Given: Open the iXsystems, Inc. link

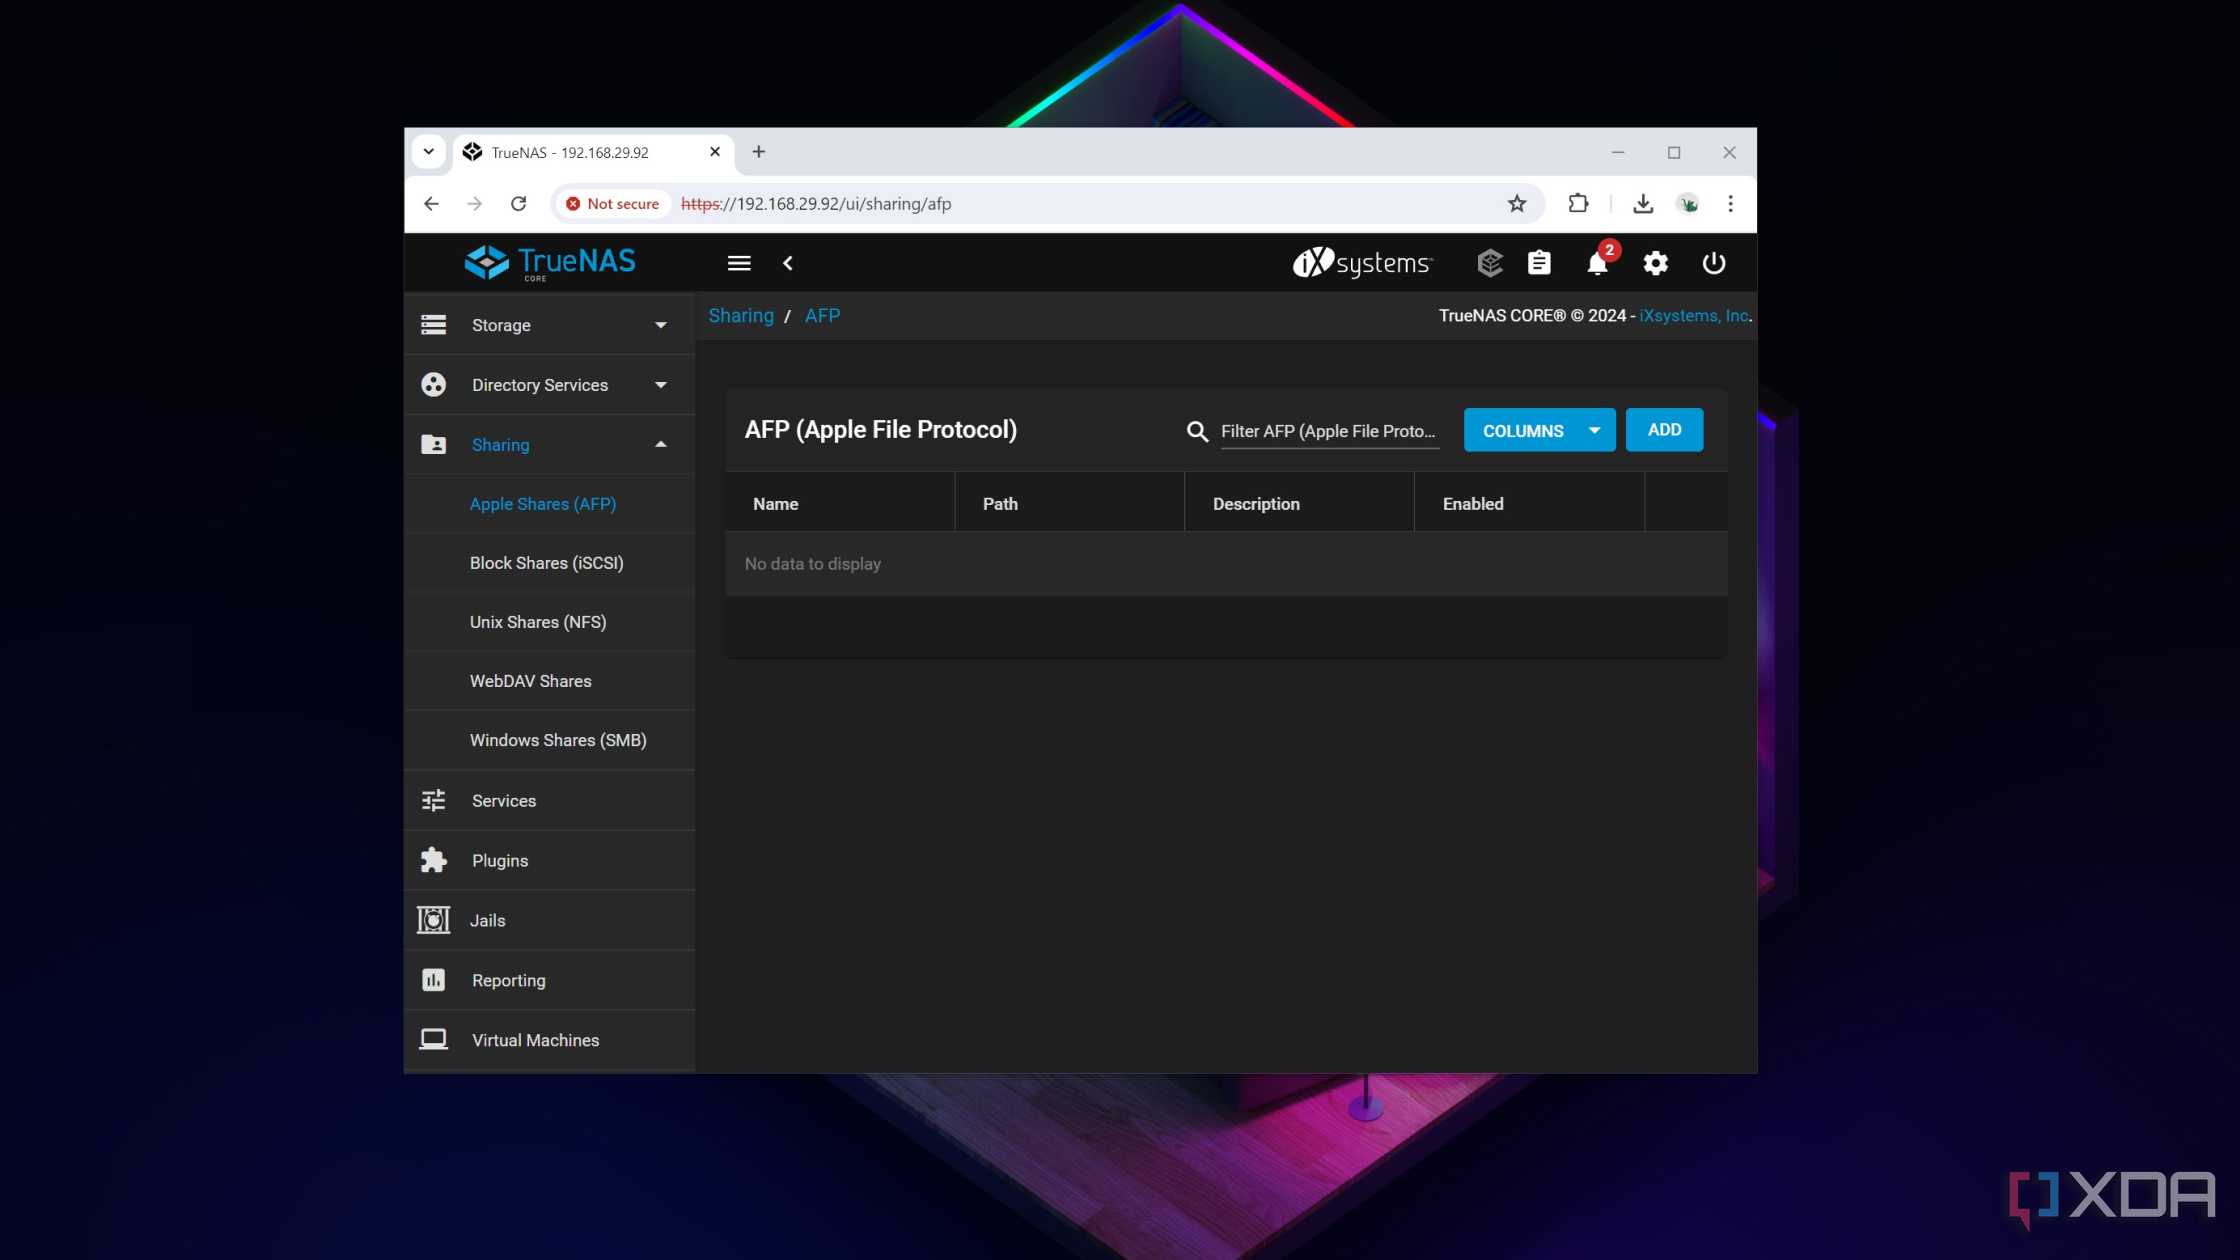Looking at the screenshot, I should click(1694, 316).
